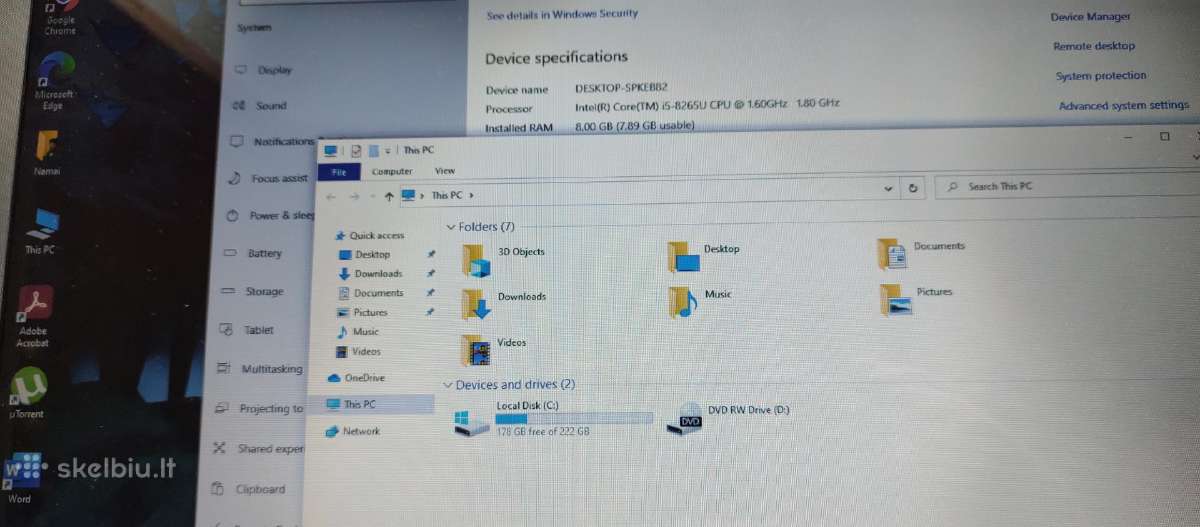Open Advanced system settings link
The width and height of the screenshot is (1200, 527).
[x=1124, y=106]
